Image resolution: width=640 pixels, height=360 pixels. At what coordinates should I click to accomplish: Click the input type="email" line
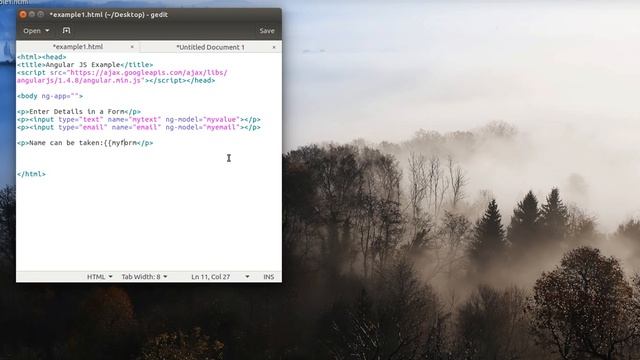click(138, 127)
